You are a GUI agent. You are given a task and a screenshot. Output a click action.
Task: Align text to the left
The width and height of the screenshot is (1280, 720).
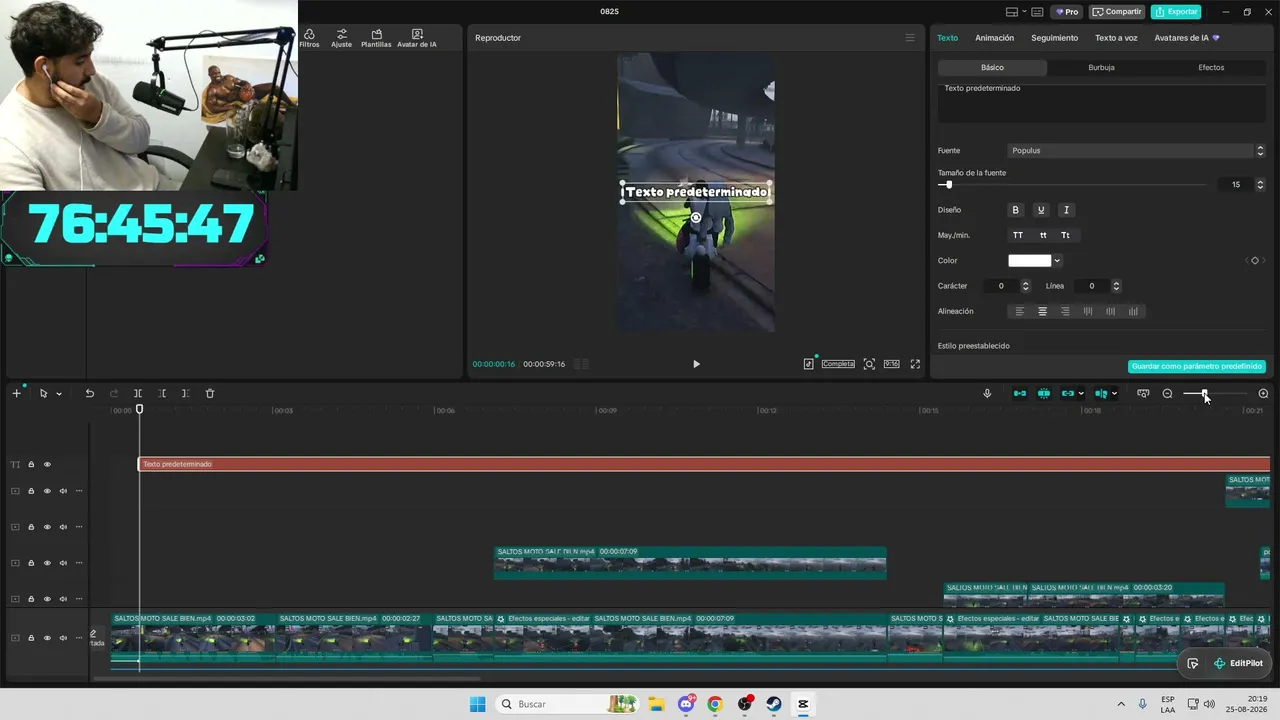(x=1020, y=311)
